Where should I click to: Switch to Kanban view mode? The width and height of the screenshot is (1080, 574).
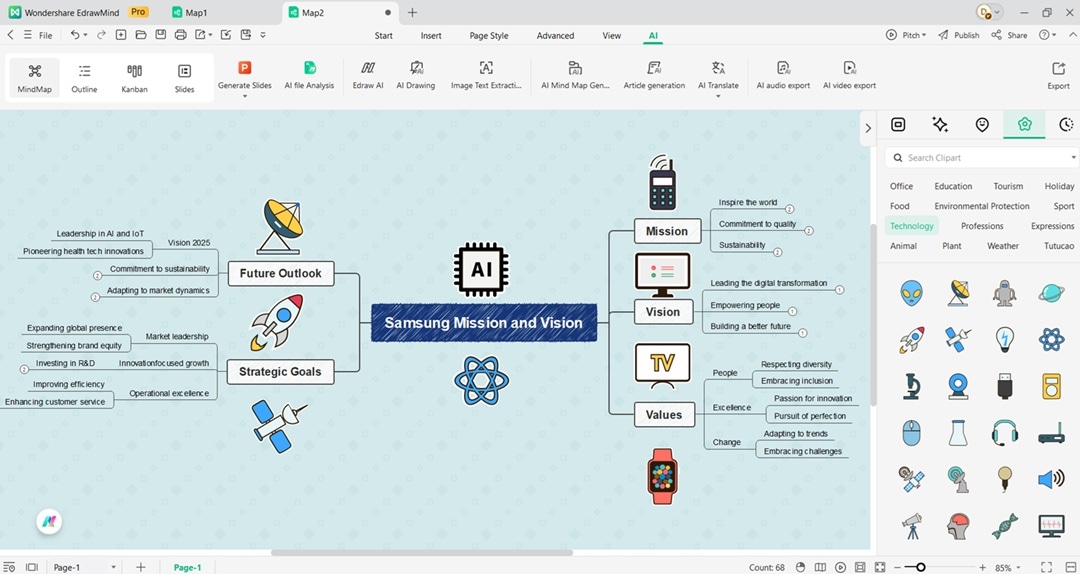pyautogui.click(x=134, y=78)
